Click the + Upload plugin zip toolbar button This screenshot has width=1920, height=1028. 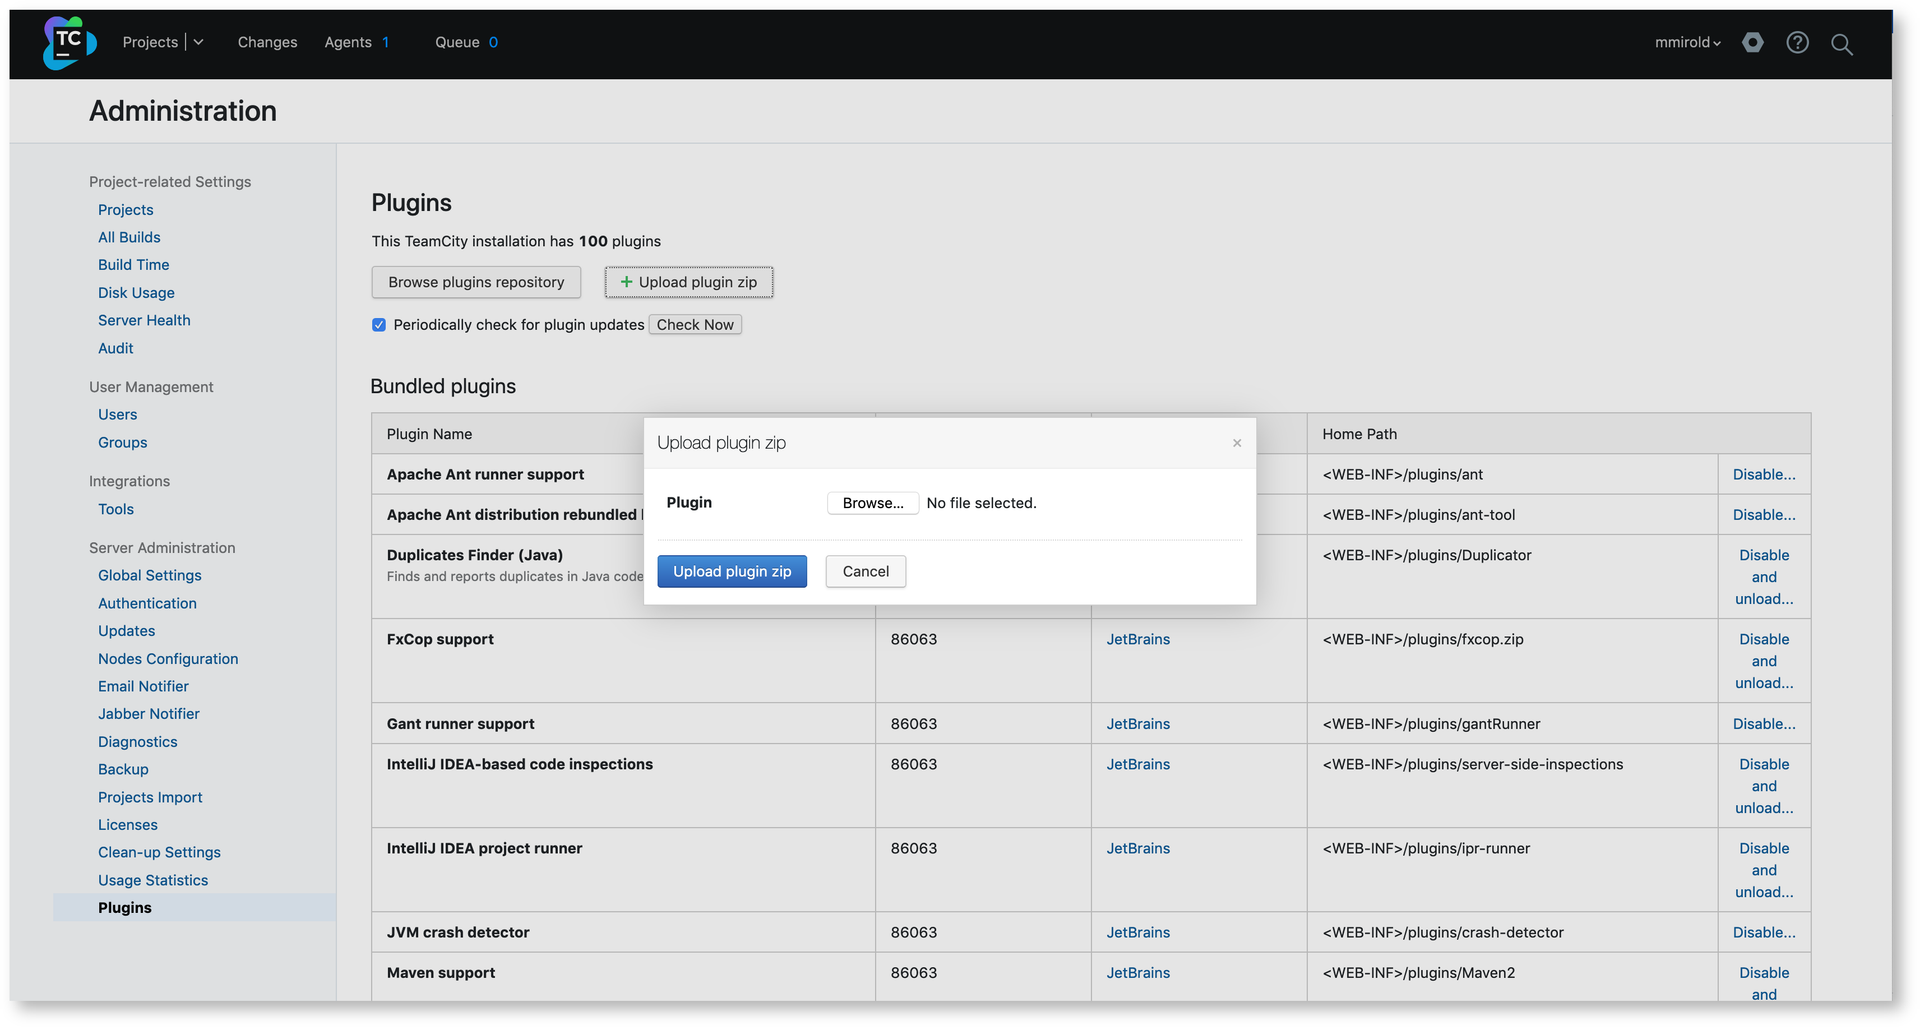click(689, 282)
